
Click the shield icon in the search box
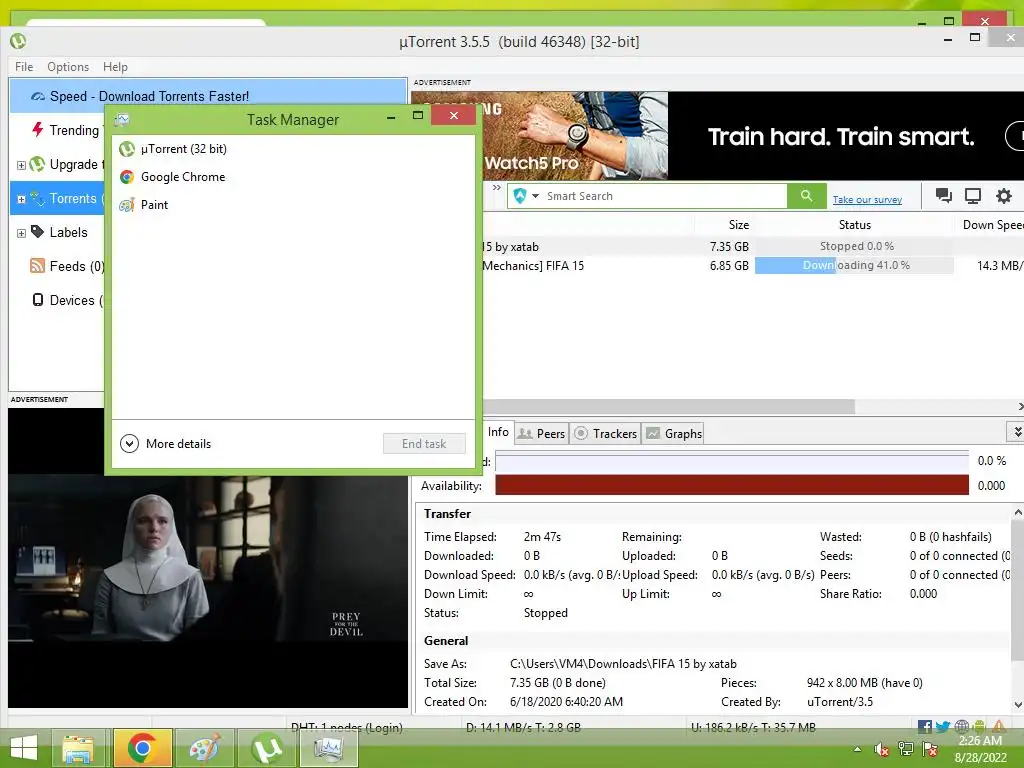point(520,196)
